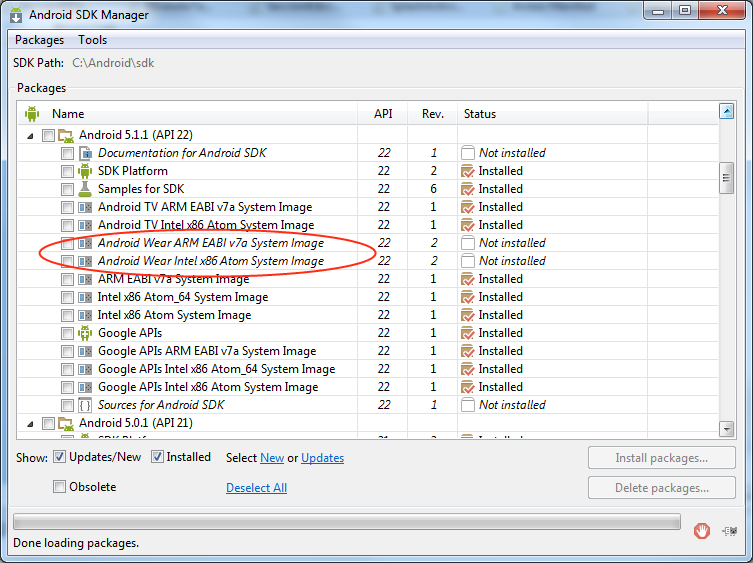Click the Updates selection link
Viewport: 753px width, 563px height.
[322, 458]
